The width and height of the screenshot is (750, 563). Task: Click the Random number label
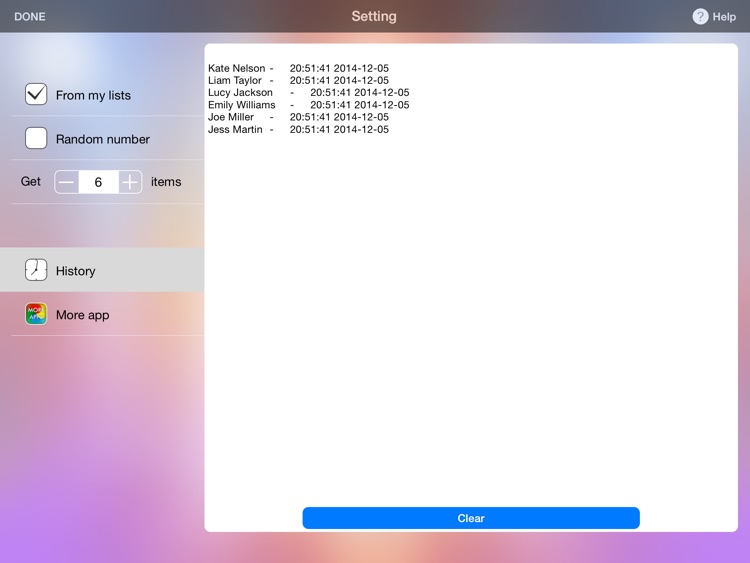point(103,139)
